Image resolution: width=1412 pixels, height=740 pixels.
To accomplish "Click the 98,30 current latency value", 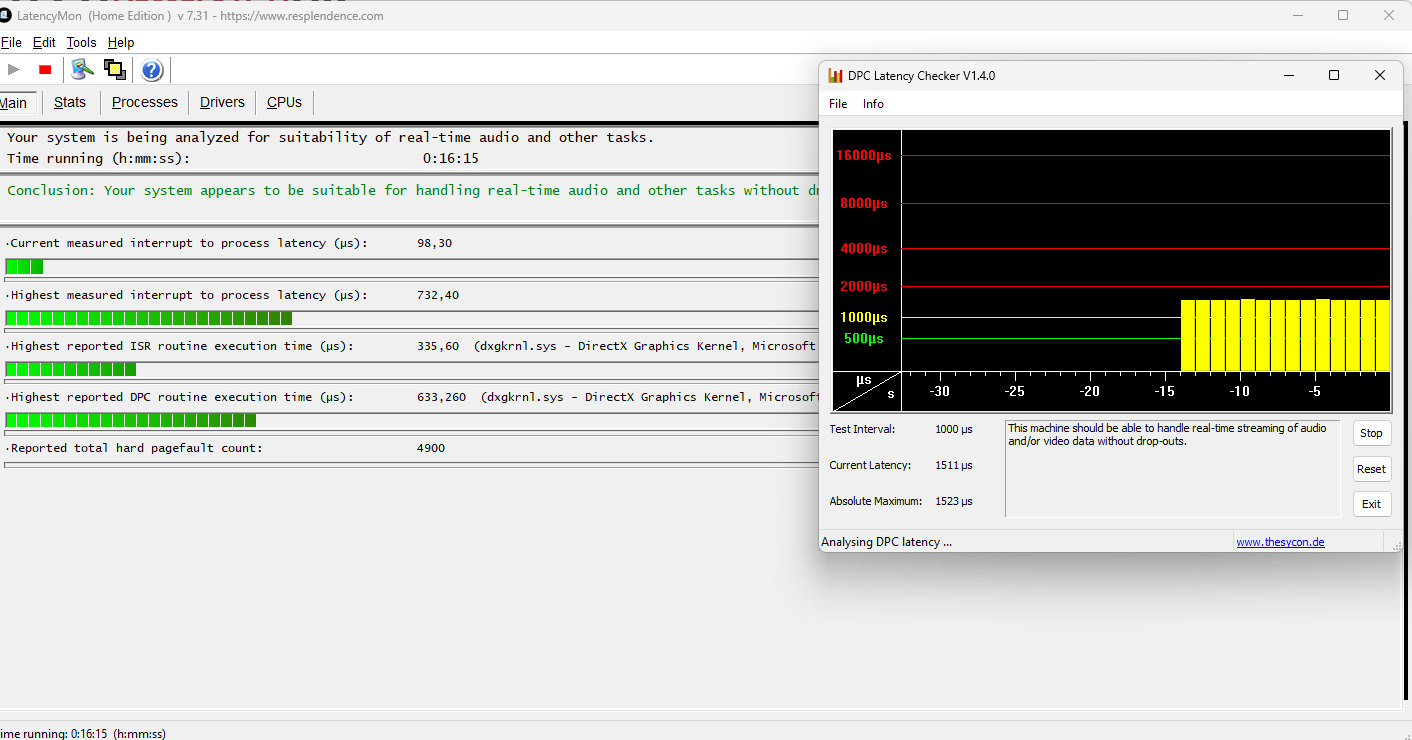I will coord(434,243).
